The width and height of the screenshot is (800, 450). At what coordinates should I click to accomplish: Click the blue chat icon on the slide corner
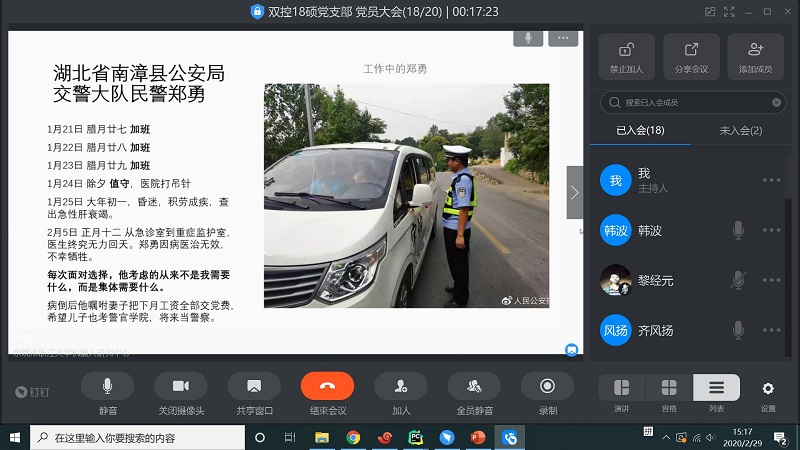pos(571,349)
